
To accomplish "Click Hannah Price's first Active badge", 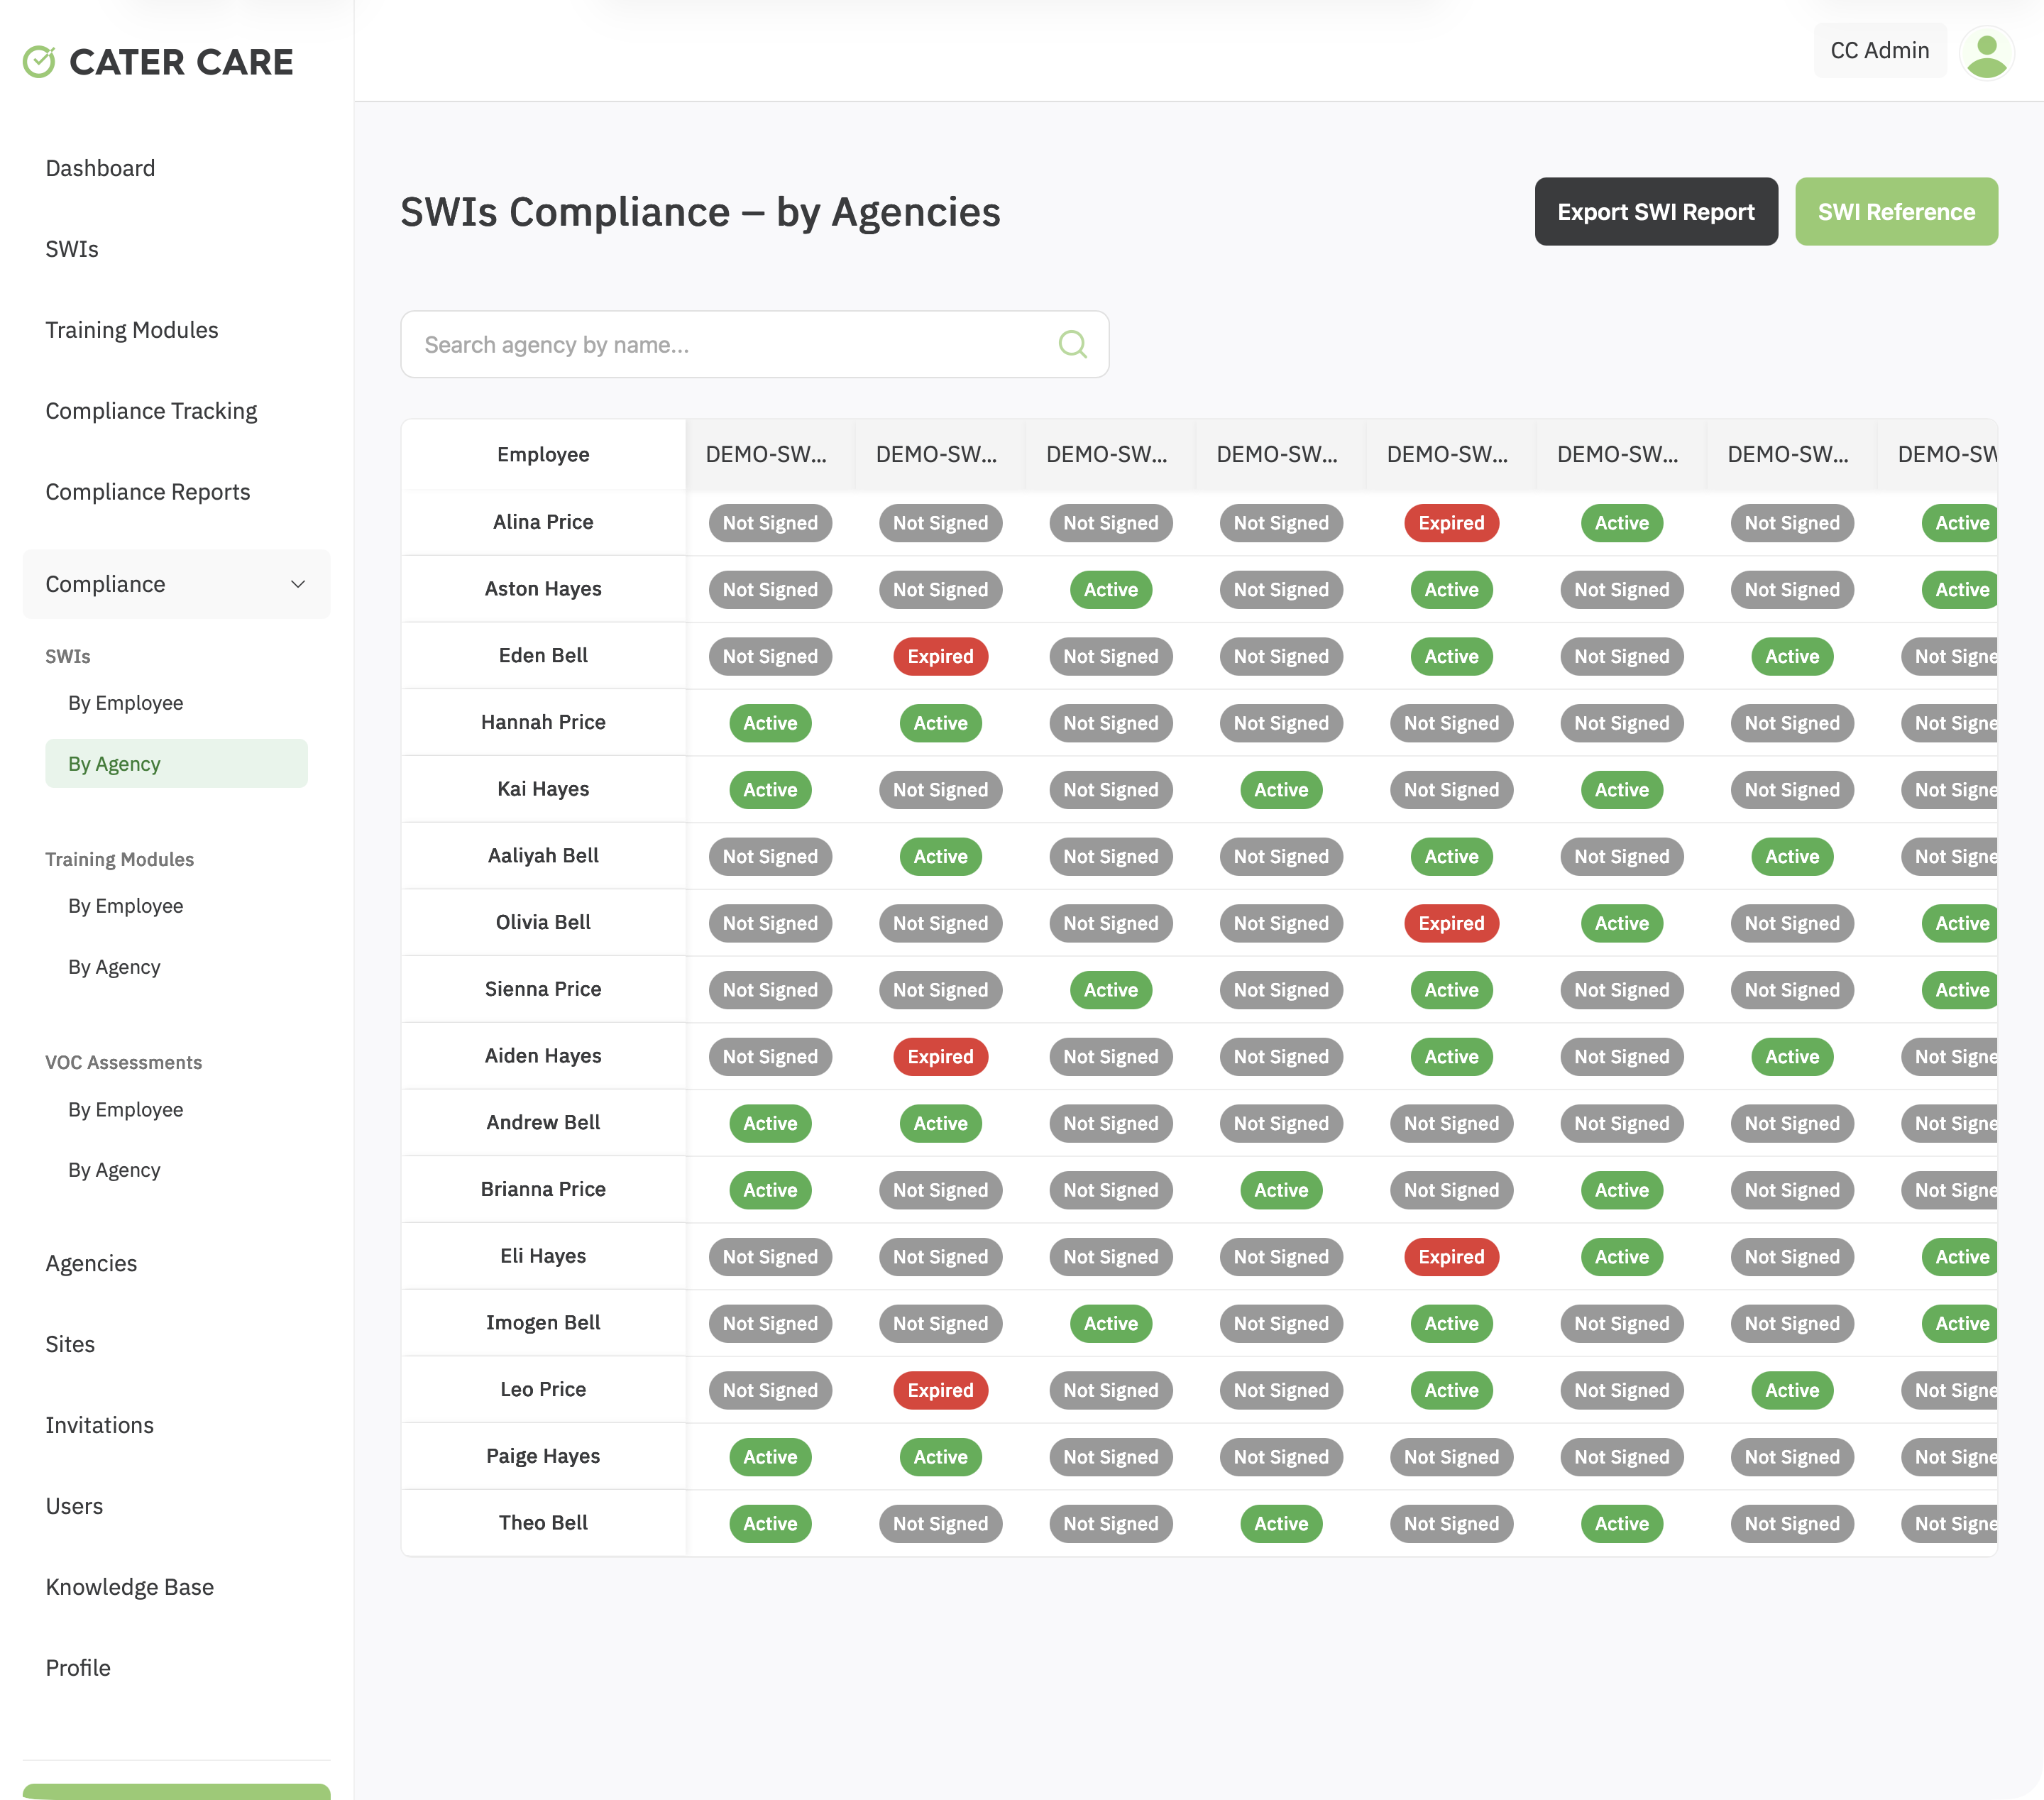I will 770,723.
